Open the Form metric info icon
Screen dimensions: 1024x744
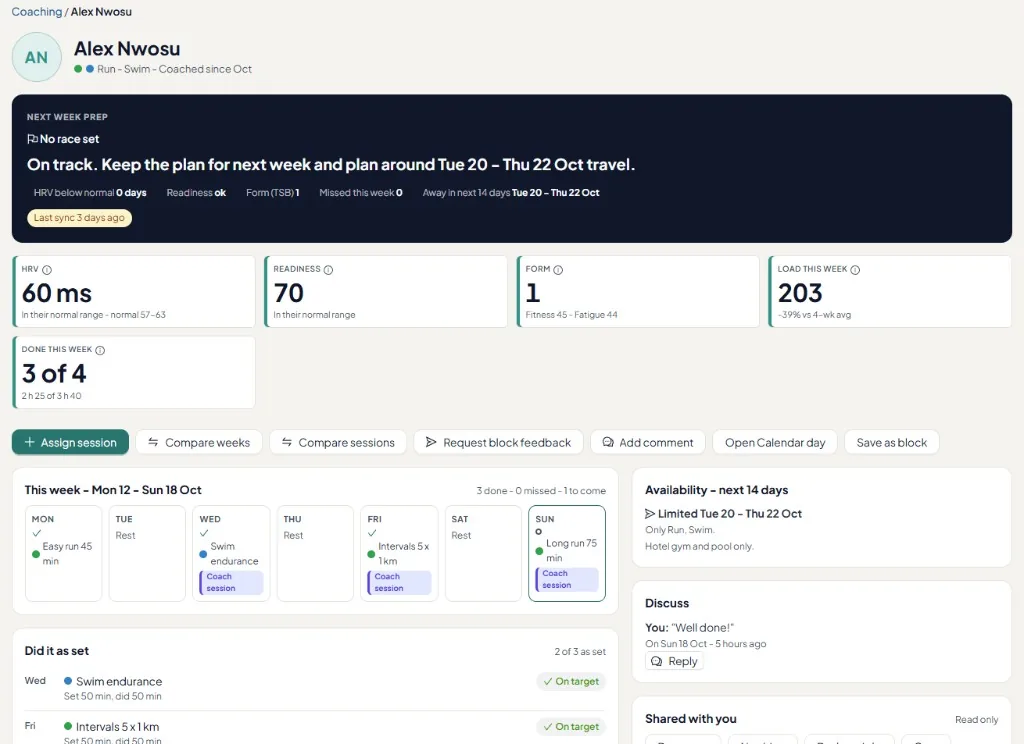558,270
